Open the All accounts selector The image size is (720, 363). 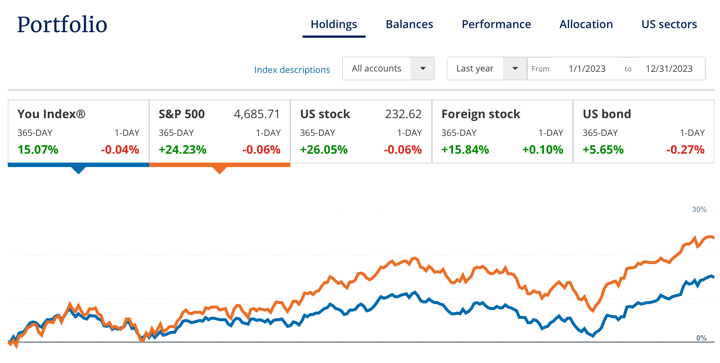click(388, 69)
